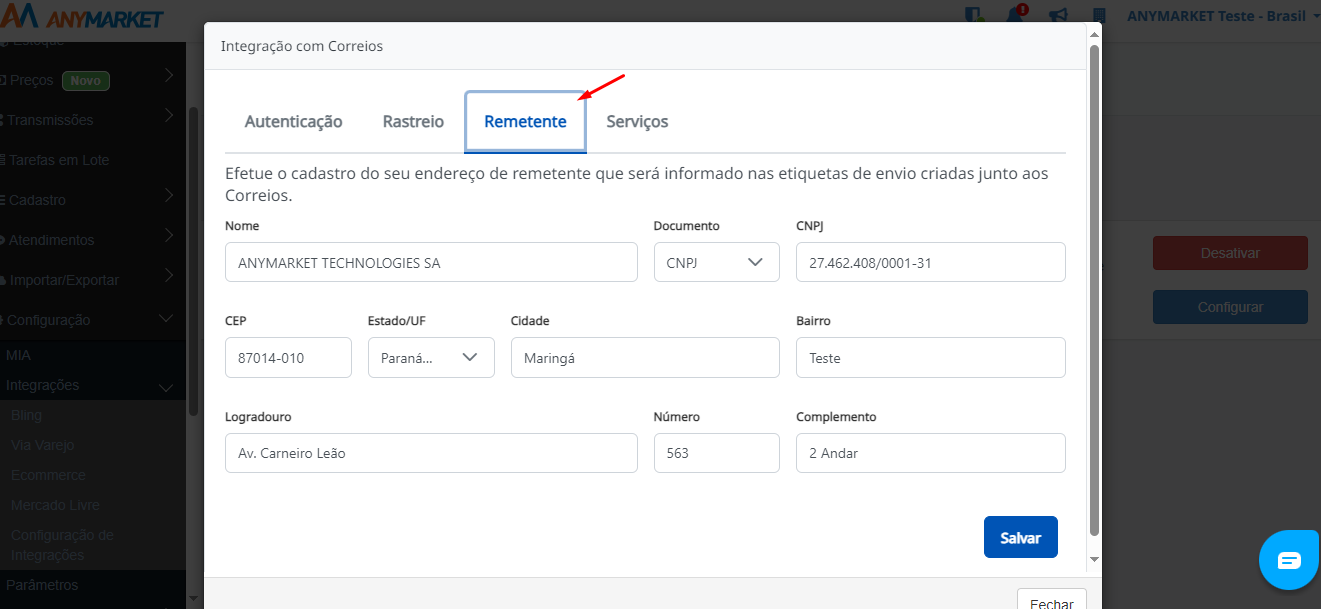Open the blue chat support bubble
This screenshot has width=1321, height=609.
(x=1290, y=559)
